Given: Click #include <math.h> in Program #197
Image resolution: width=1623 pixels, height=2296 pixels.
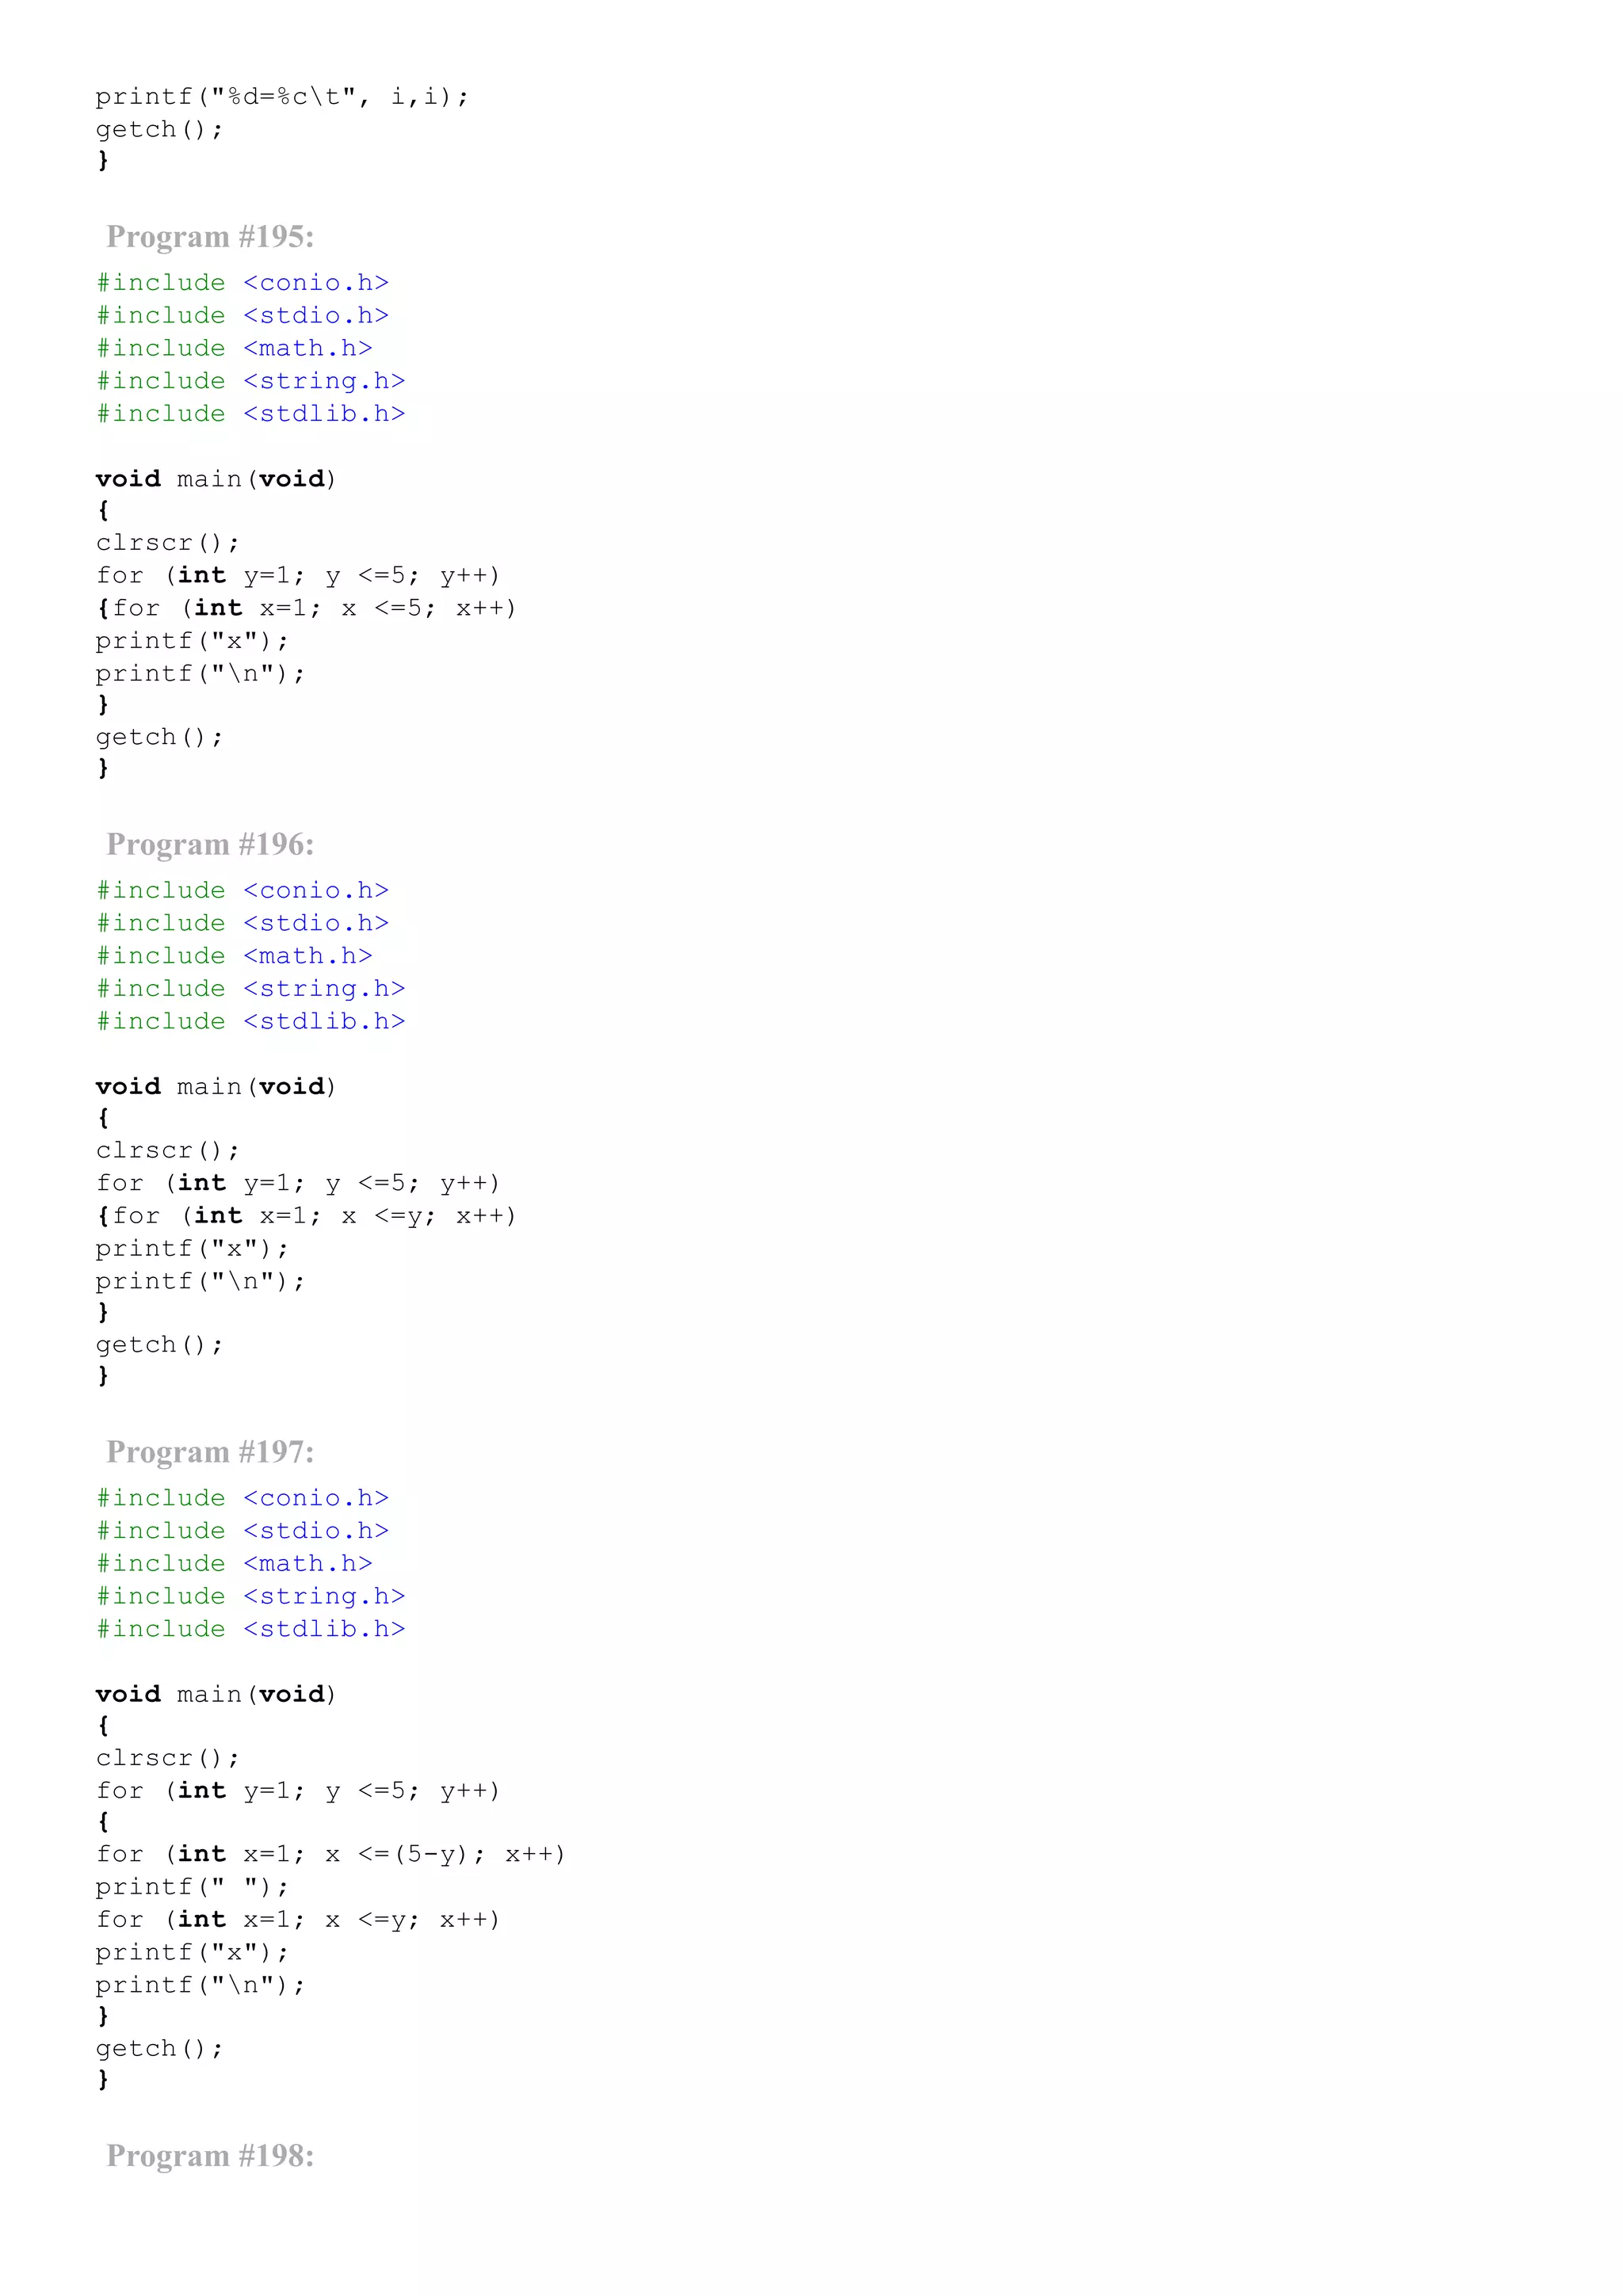Looking at the screenshot, I should click(x=235, y=1564).
